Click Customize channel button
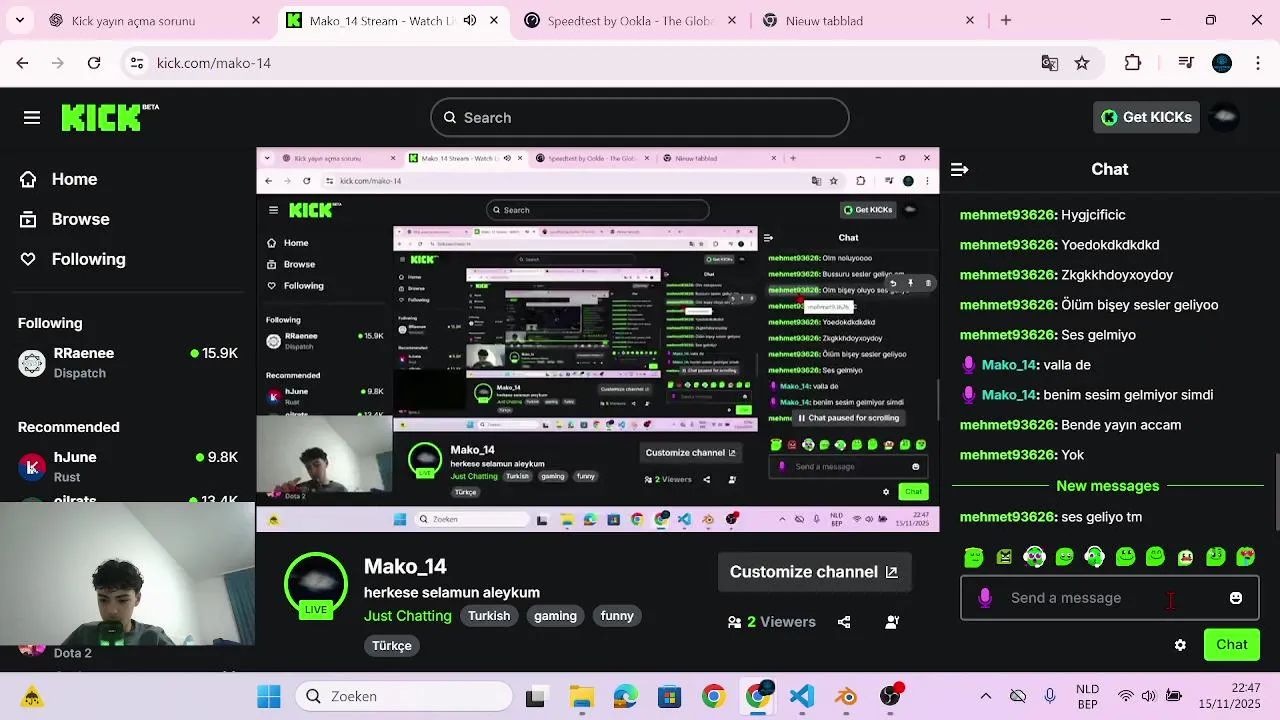 tap(815, 572)
